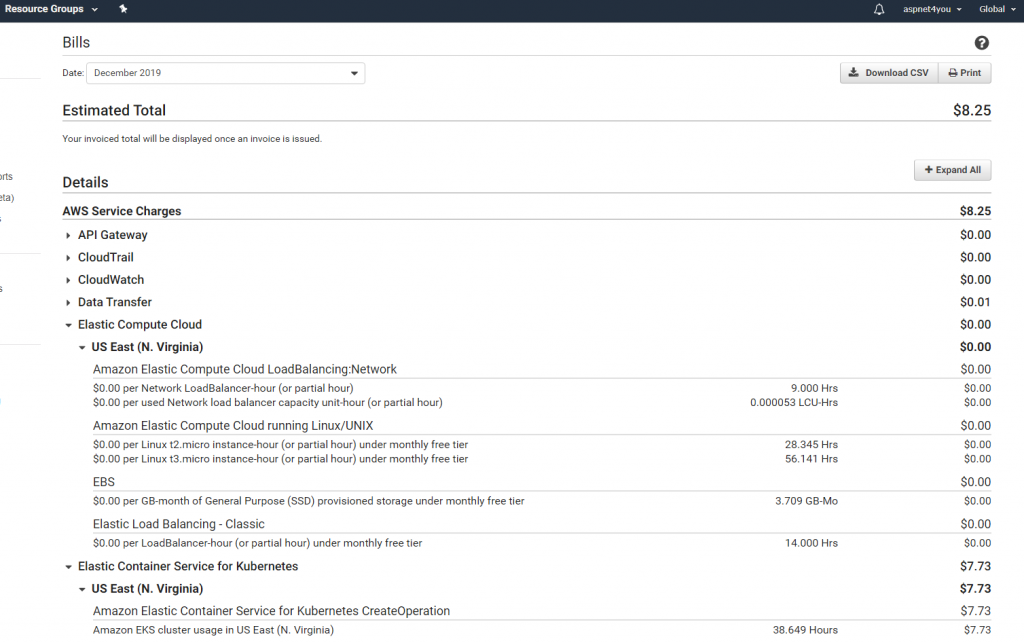Screen dimensions: 1024x643
Task: Open the aspnet4you account menu
Action: 932,9
